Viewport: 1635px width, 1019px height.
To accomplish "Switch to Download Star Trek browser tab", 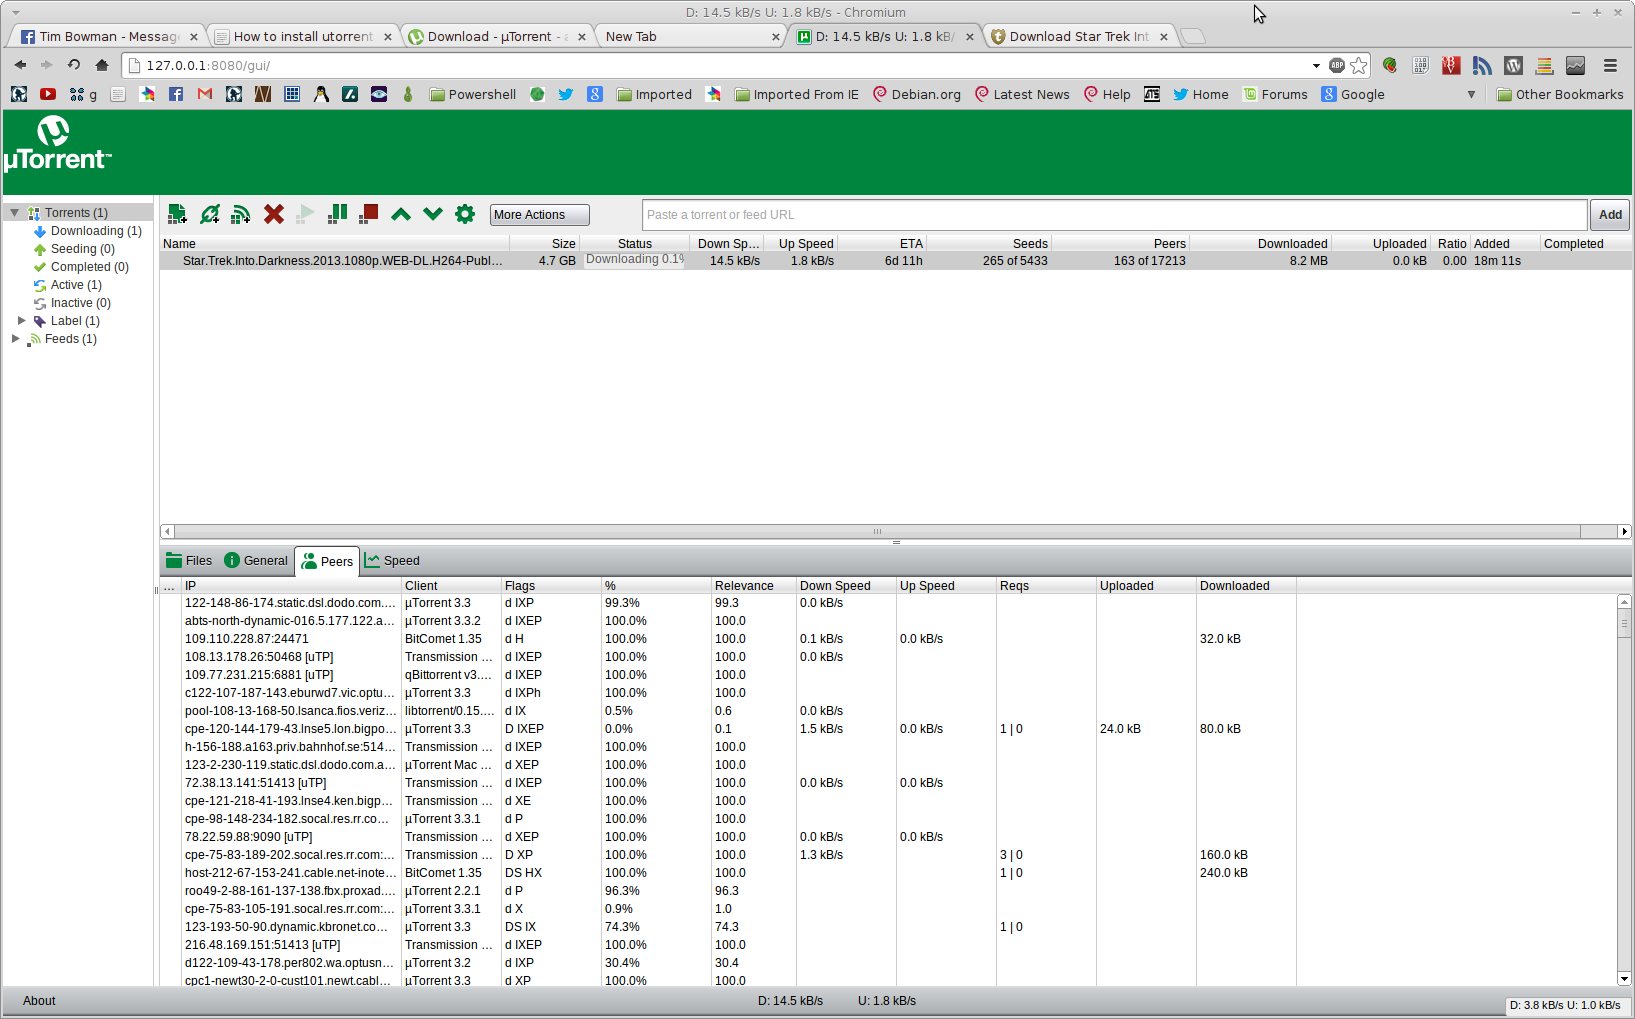I will (1078, 36).
